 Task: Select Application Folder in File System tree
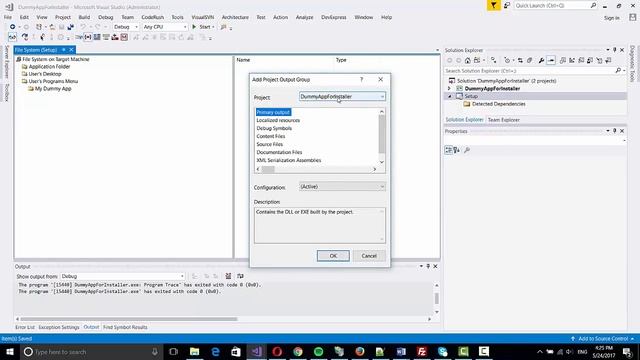coord(49,67)
